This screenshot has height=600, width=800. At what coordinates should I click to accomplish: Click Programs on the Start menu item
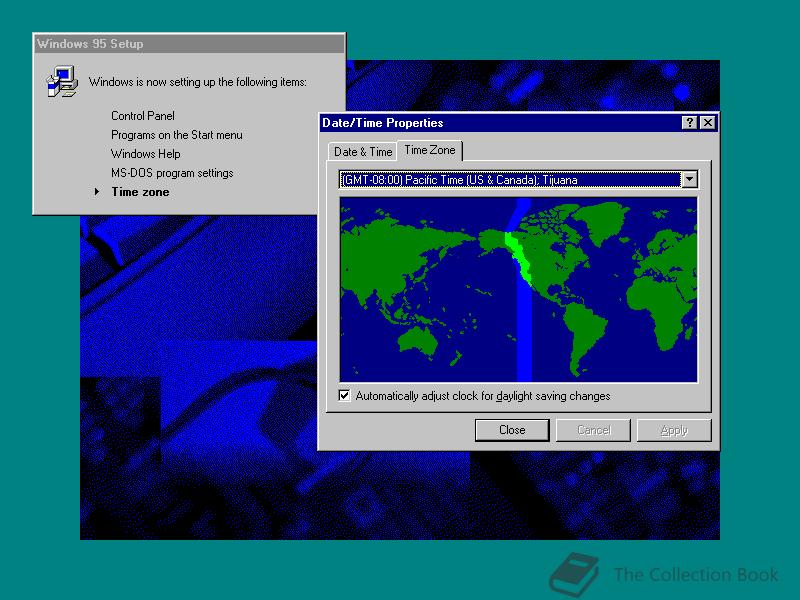click(x=176, y=135)
